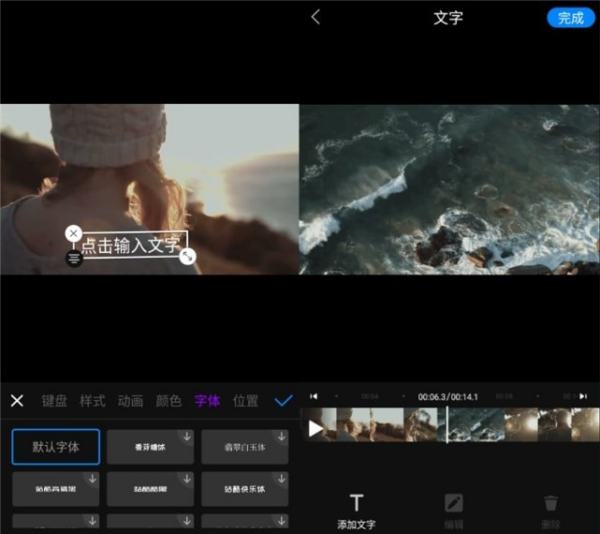600x534 pixels.
Task: Jump to the end with the skip-forward icon
Action: (583, 396)
